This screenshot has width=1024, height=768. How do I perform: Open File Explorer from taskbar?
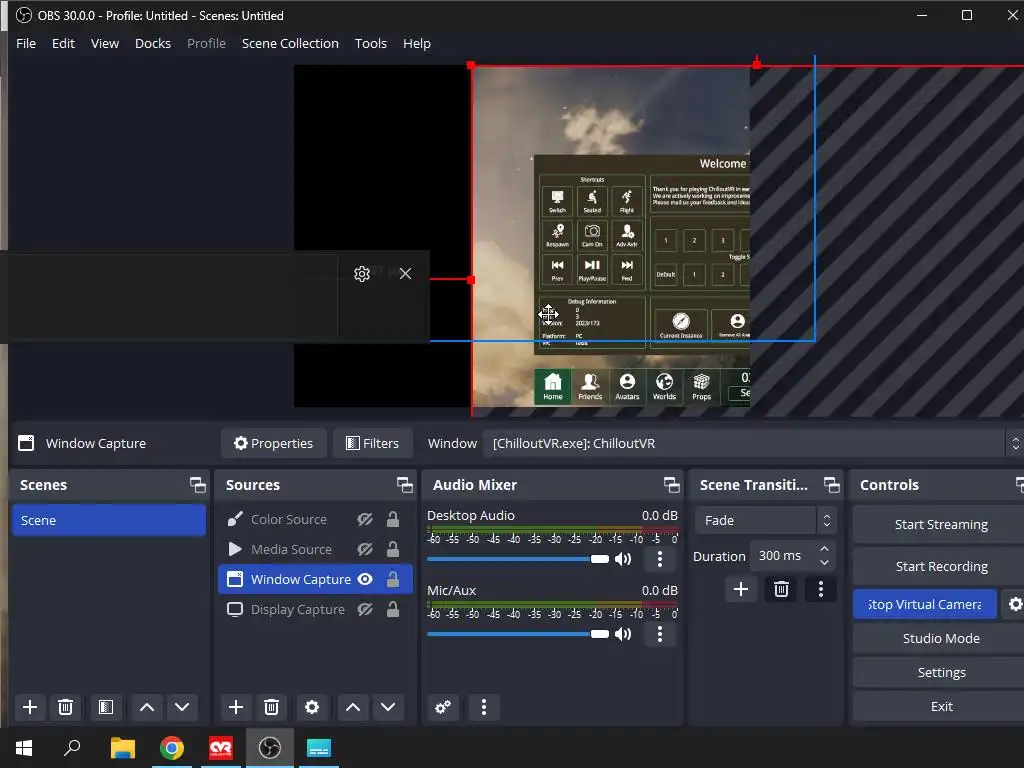123,748
